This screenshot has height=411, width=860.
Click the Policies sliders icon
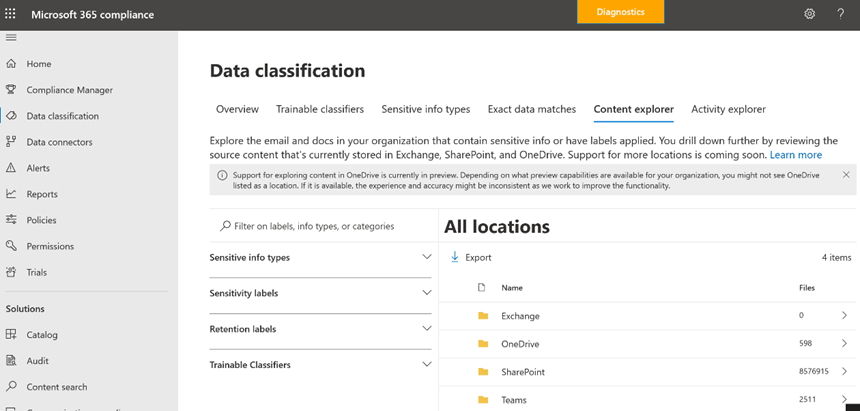coord(11,220)
